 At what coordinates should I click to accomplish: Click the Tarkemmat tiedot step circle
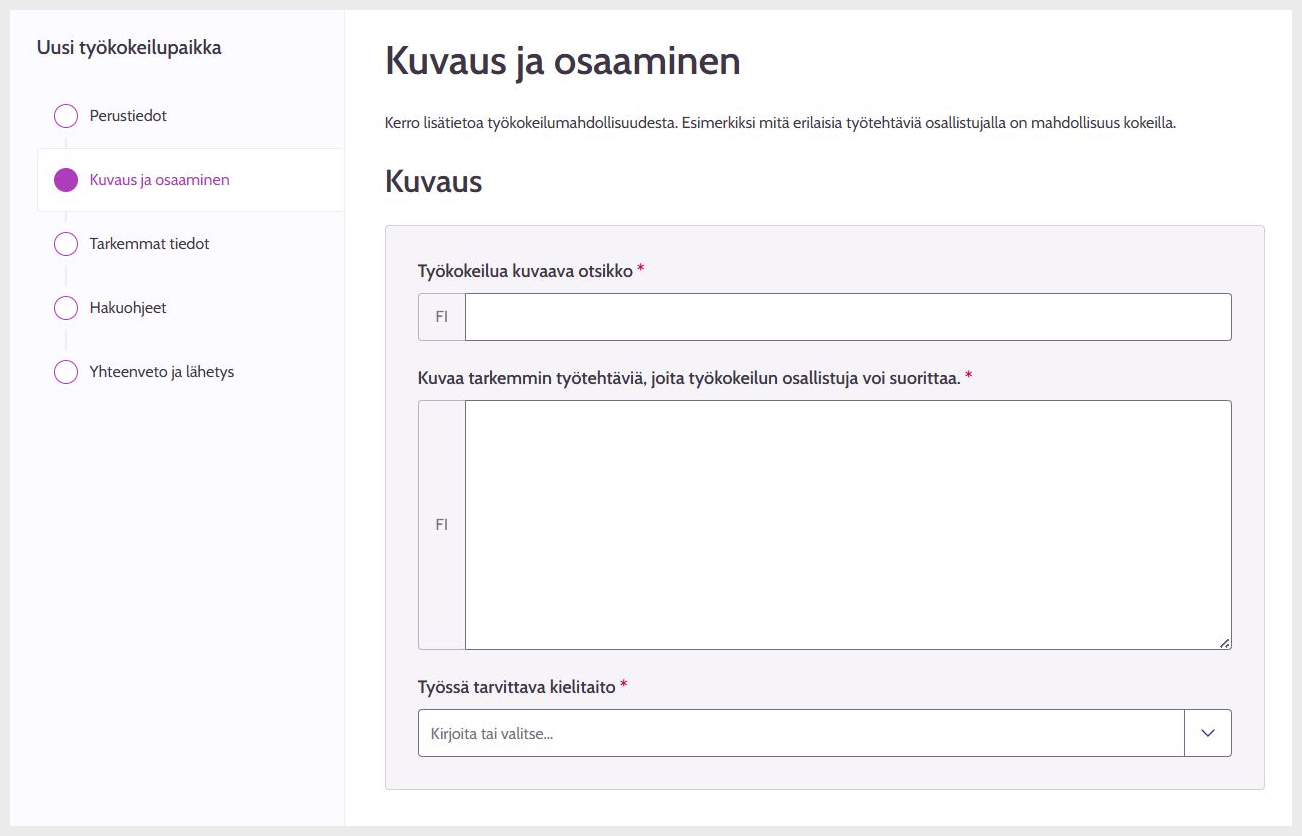[66, 244]
